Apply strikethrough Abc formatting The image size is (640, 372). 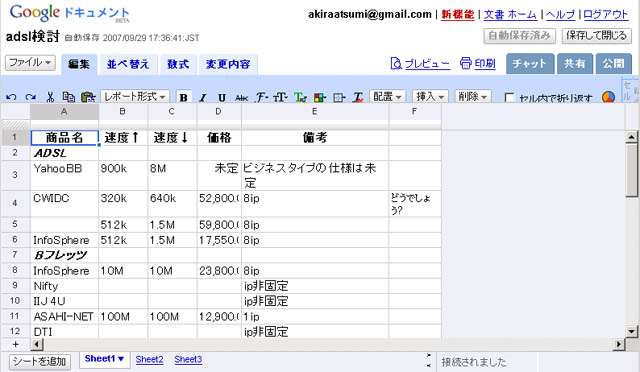pyautogui.click(x=241, y=97)
